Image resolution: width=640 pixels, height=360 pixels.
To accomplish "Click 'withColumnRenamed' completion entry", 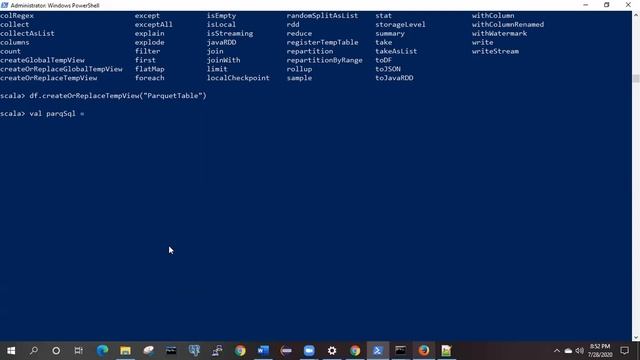I will [x=508, y=24].
